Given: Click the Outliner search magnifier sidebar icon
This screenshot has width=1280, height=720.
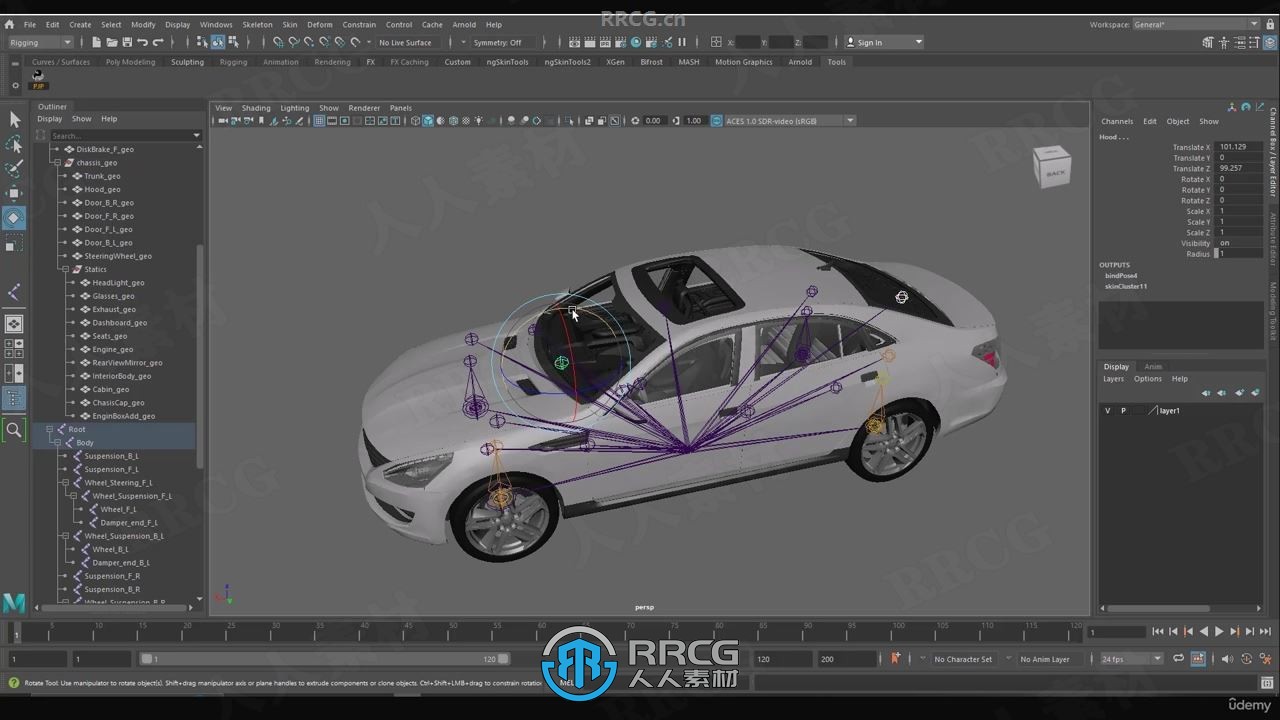Looking at the screenshot, I should coord(14,430).
